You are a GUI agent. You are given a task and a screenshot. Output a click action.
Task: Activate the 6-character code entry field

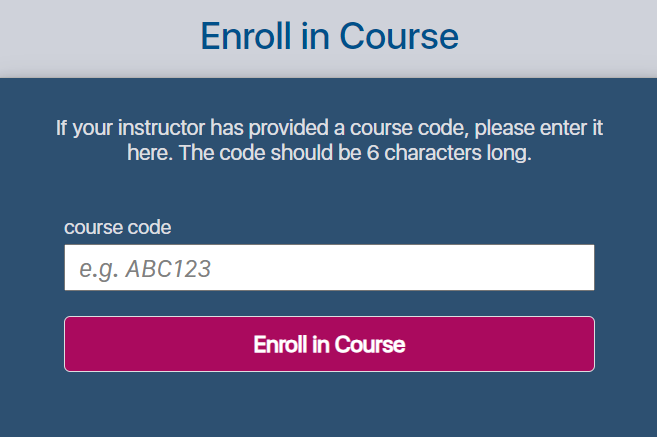pos(329,268)
